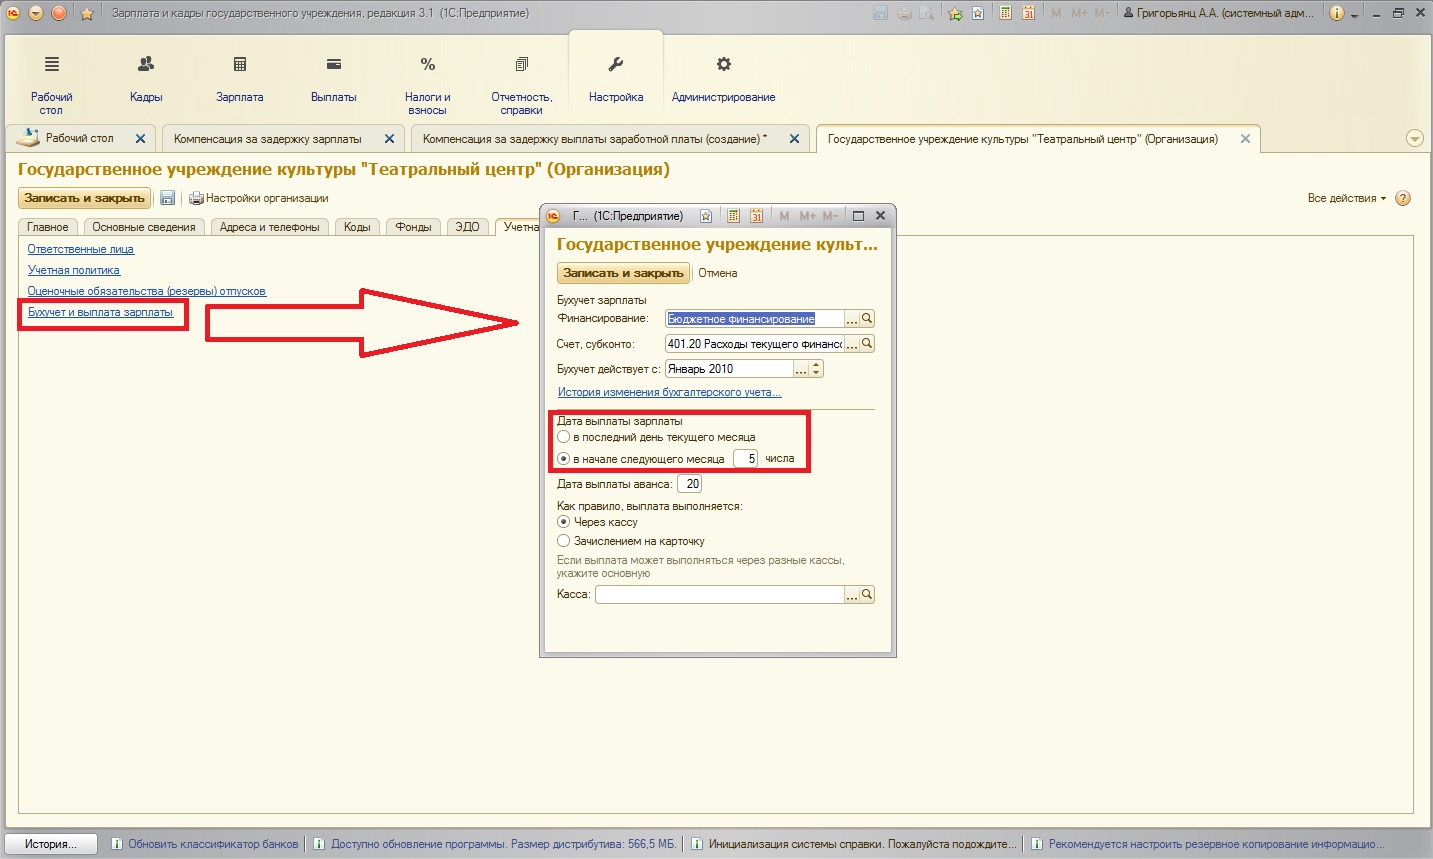Click the Дата выплаты аванса field
The width and height of the screenshot is (1433, 859).
point(690,484)
